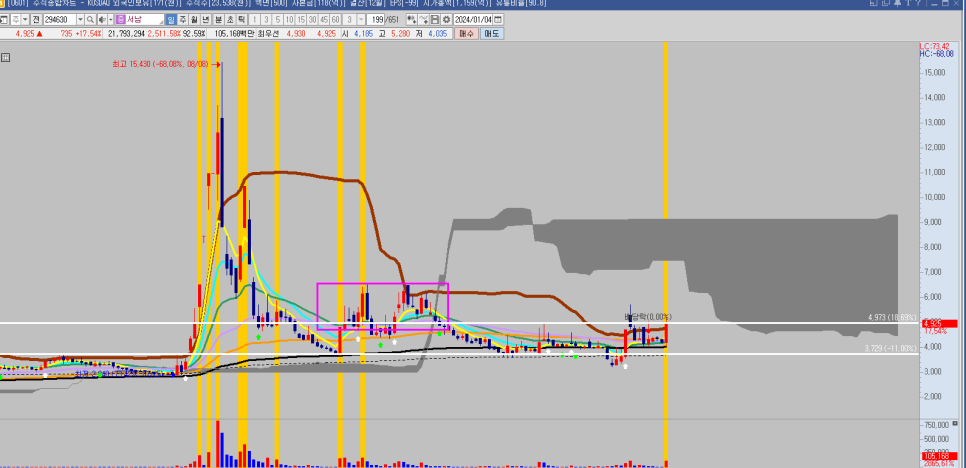Choose the 30 interval preset
Image resolution: width=966 pixels, height=468 pixels.
pyautogui.click(x=312, y=20)
